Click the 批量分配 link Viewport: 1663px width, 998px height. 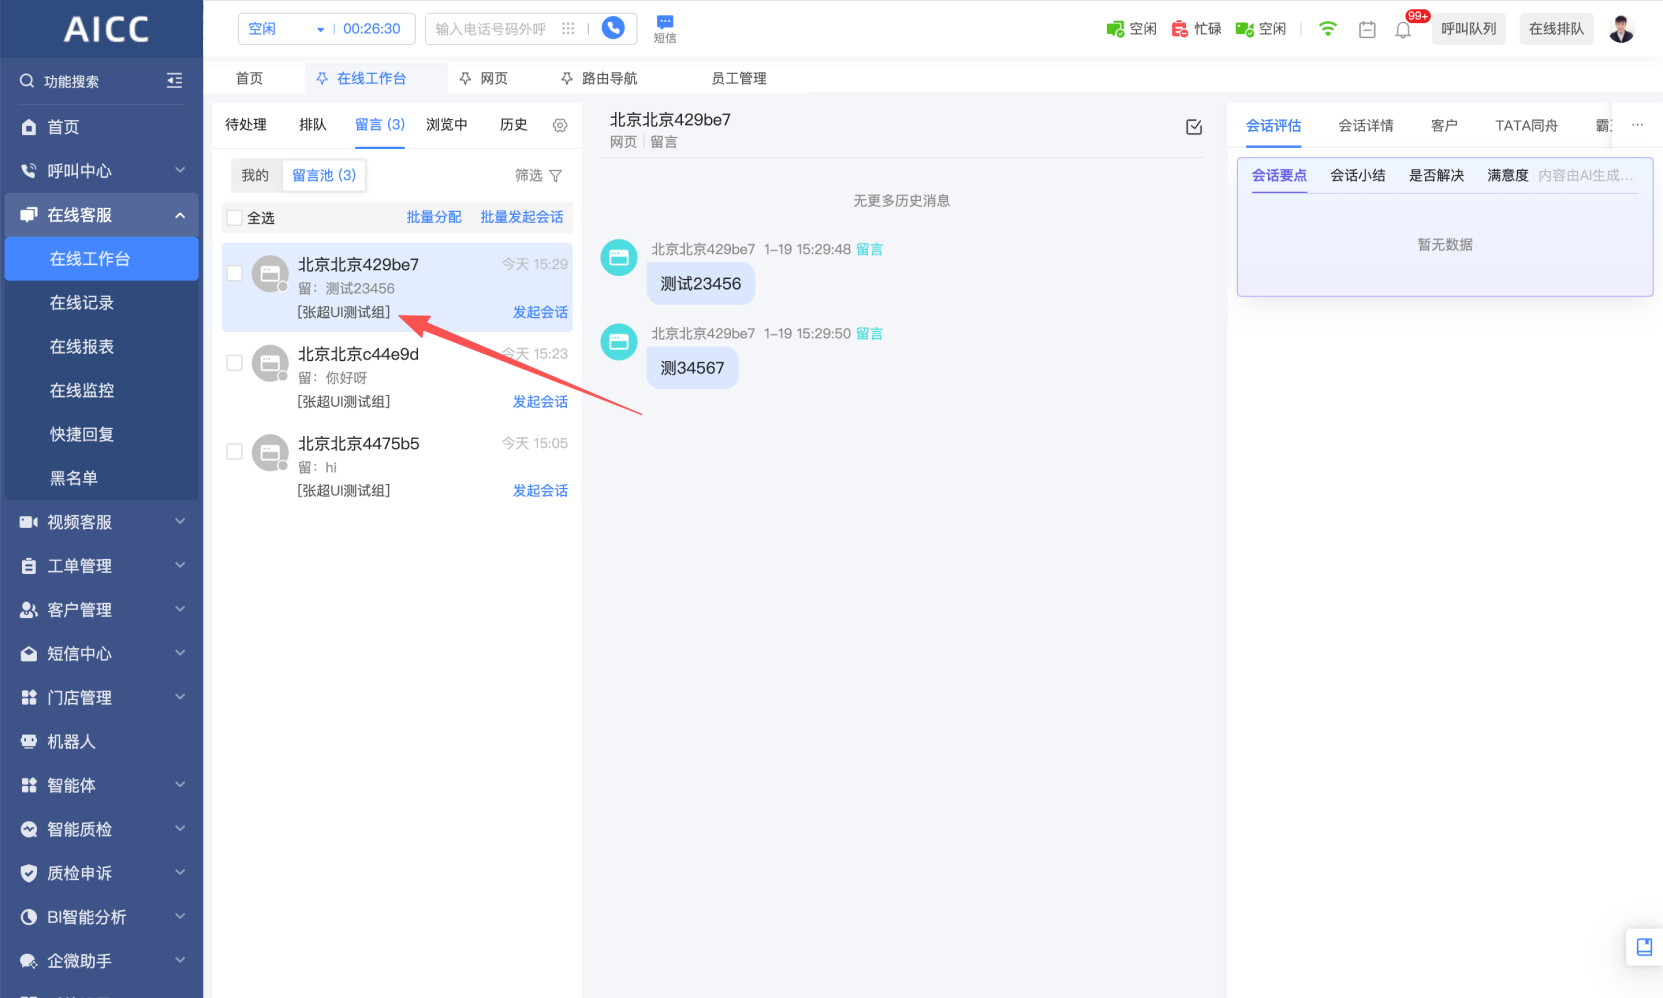tap(434, 217)
